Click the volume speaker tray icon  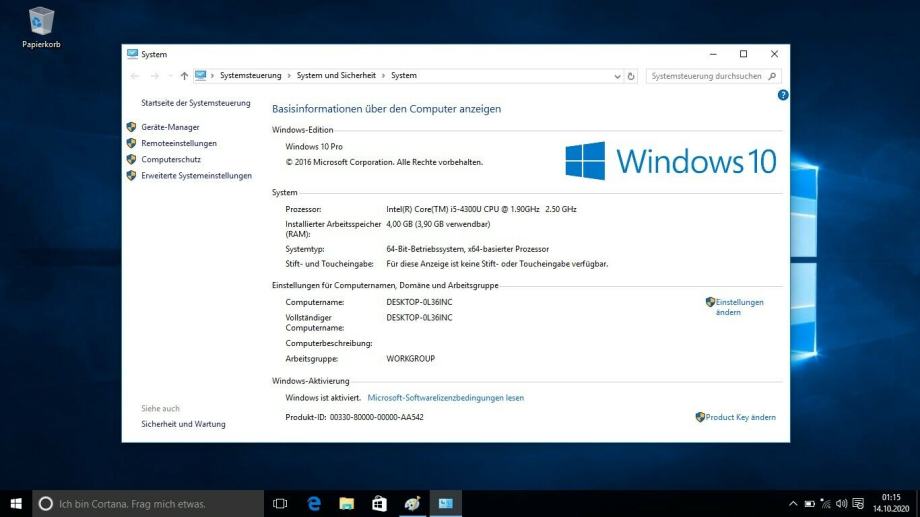point(841,504)
